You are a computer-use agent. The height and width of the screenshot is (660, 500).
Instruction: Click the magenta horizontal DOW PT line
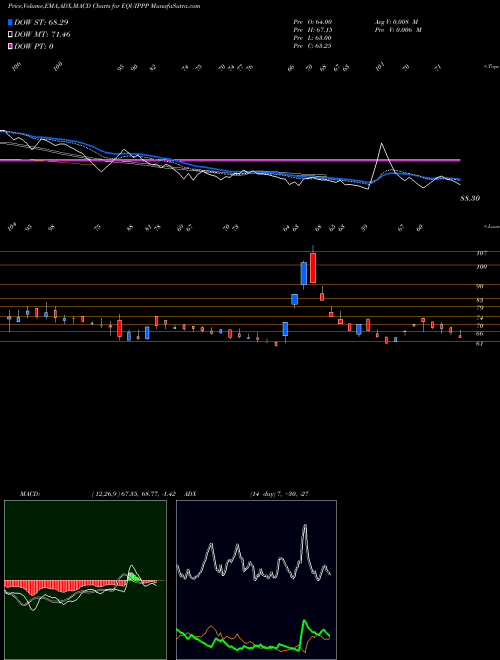230,160
